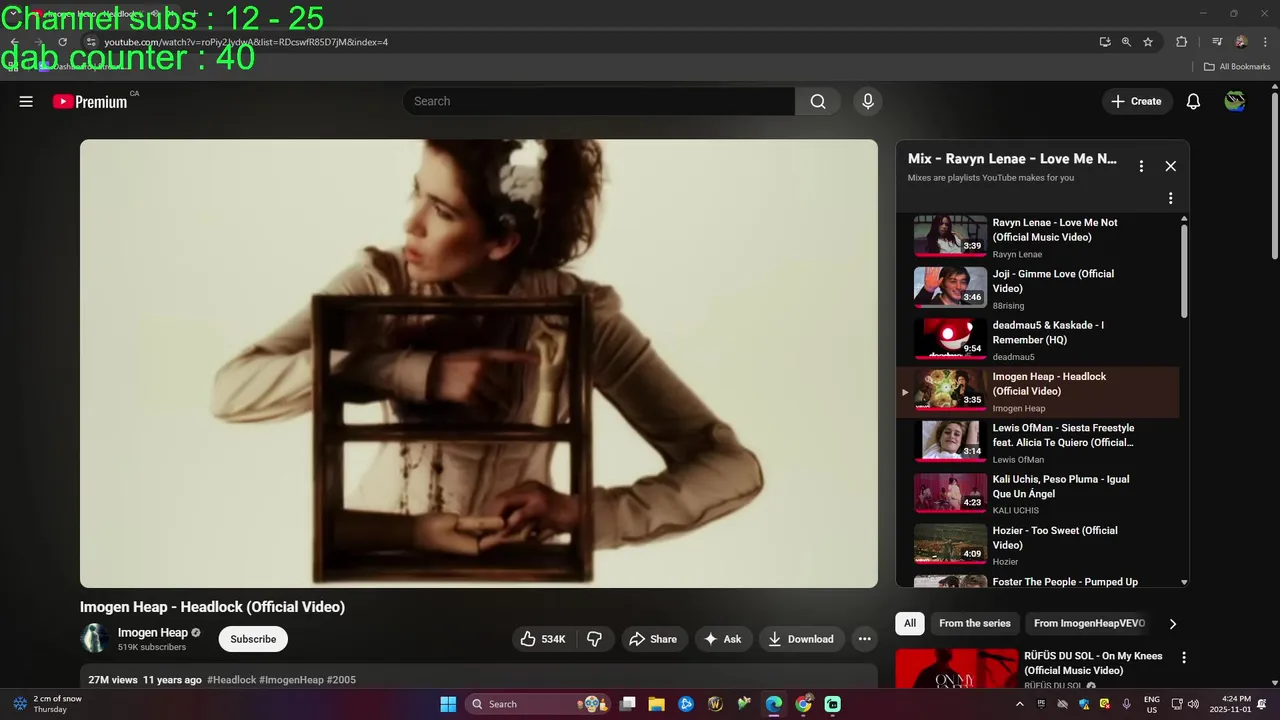The height and width of the screenshot is (720, 1280).
Task: Open YouTube notifications bell
Action: pos(1193,101)
